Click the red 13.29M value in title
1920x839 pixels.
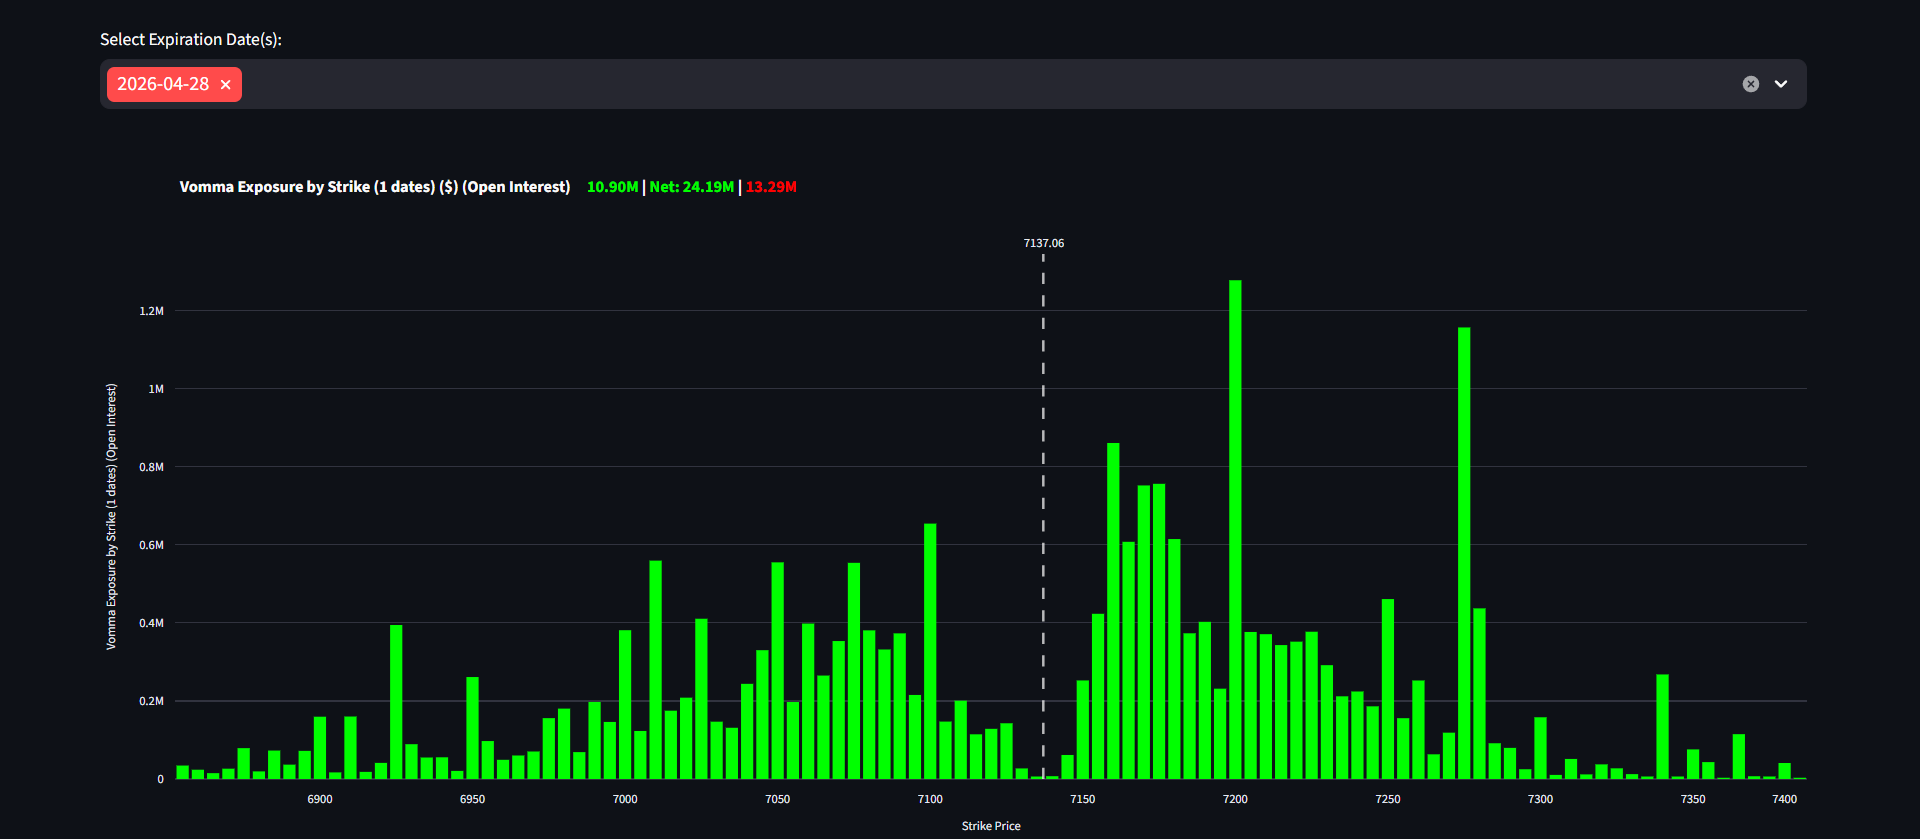[x=771, y=187]
